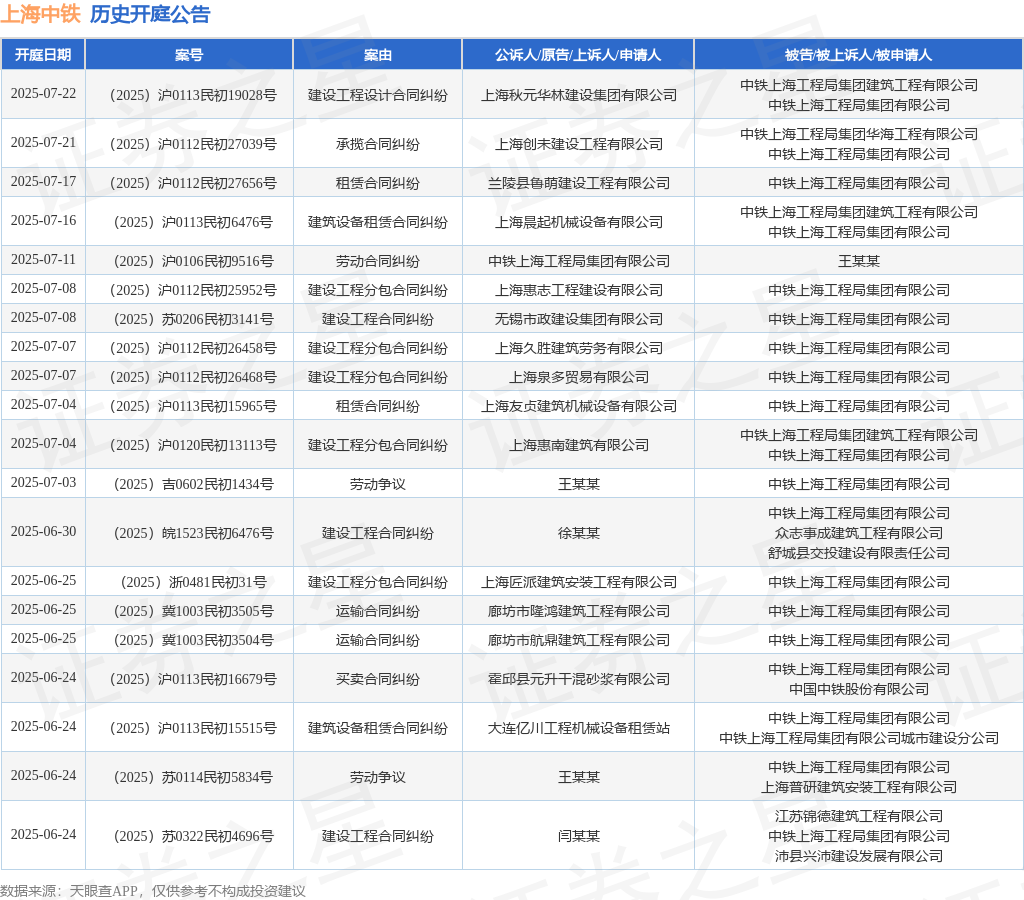Click cause 买卖合同纠纷
The height and width of the screenshot is (900, 1024).
click(x=377, y=680)
